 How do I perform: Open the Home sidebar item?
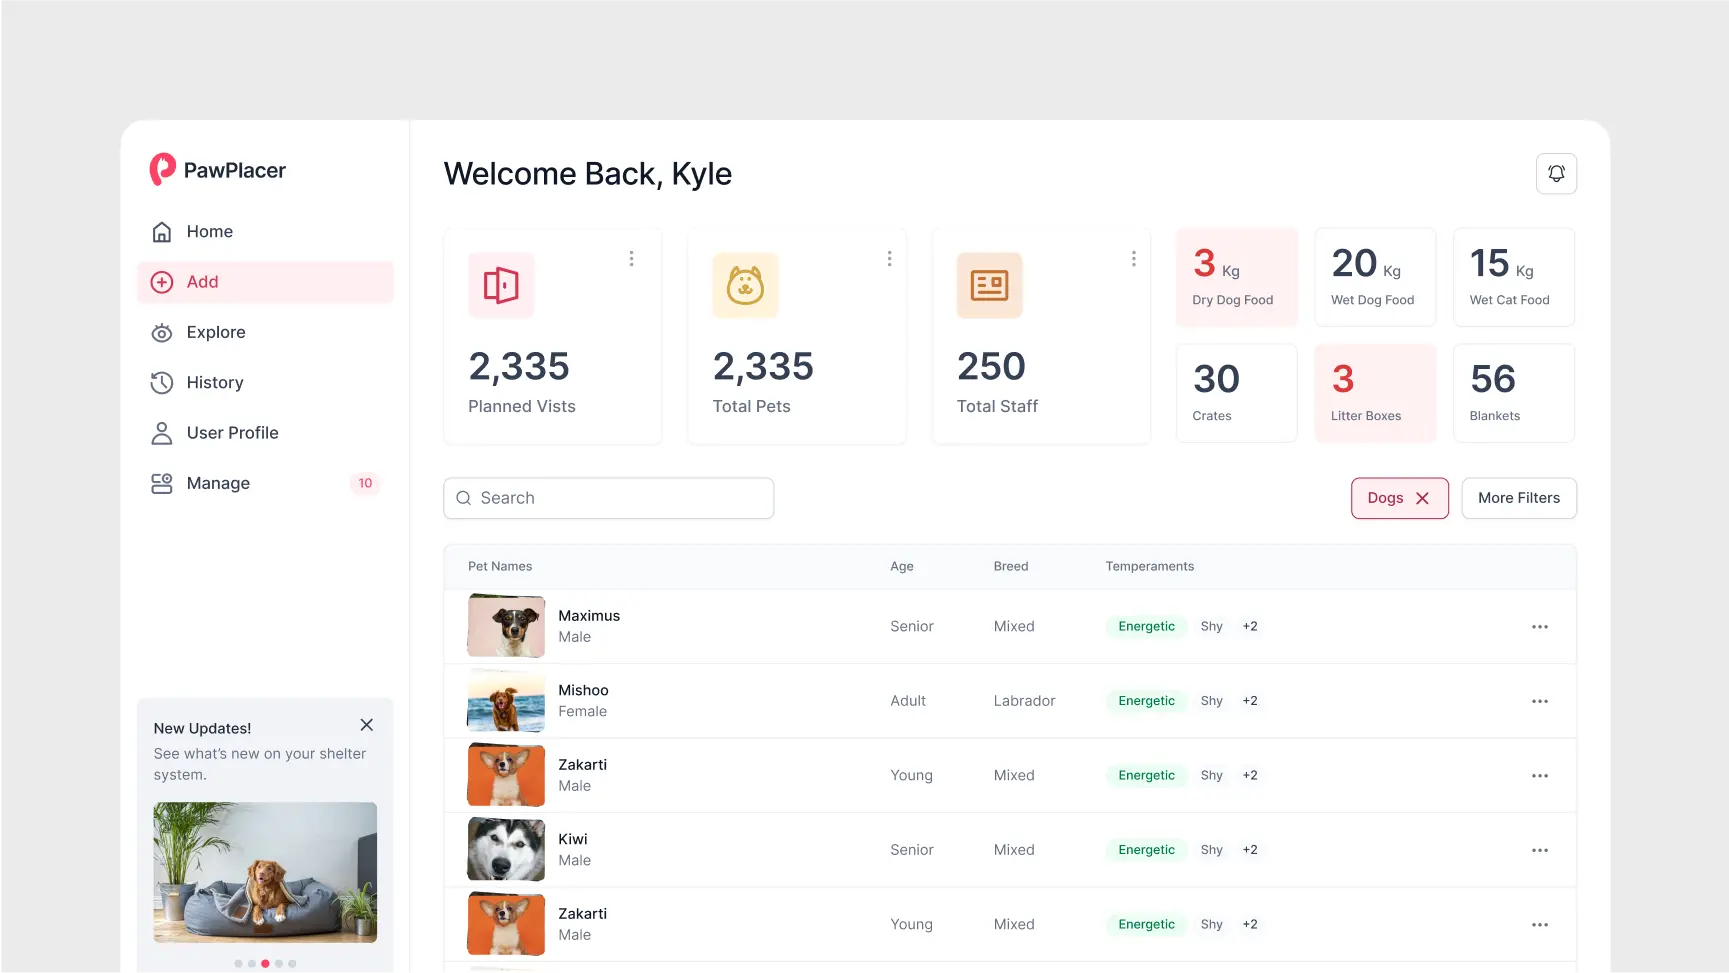tap(209, 231)
